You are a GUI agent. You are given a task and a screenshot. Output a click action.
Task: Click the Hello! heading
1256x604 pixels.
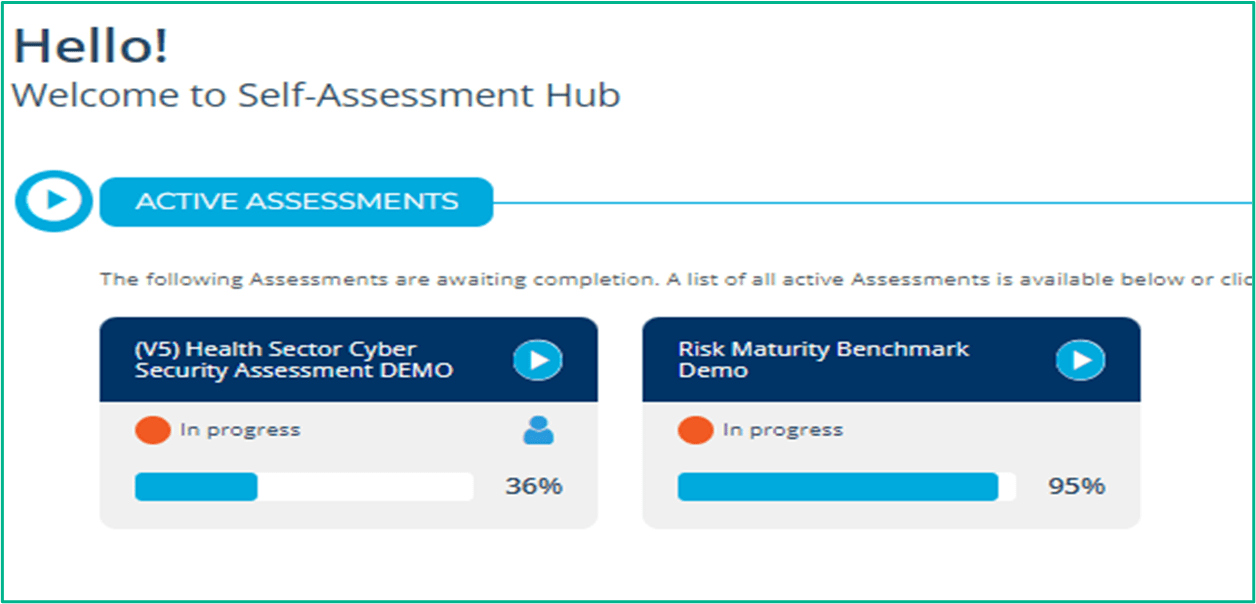91,45
